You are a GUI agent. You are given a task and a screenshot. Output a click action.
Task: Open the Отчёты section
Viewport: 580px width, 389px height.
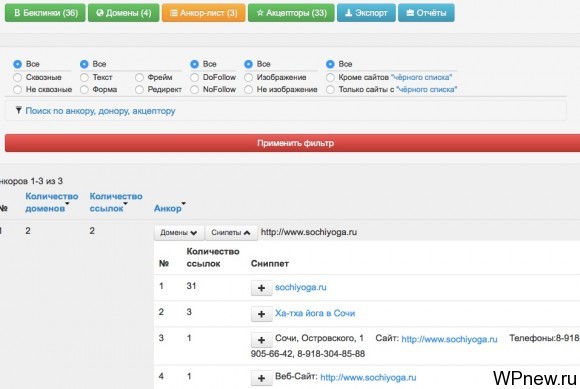(x=426, y=13)
